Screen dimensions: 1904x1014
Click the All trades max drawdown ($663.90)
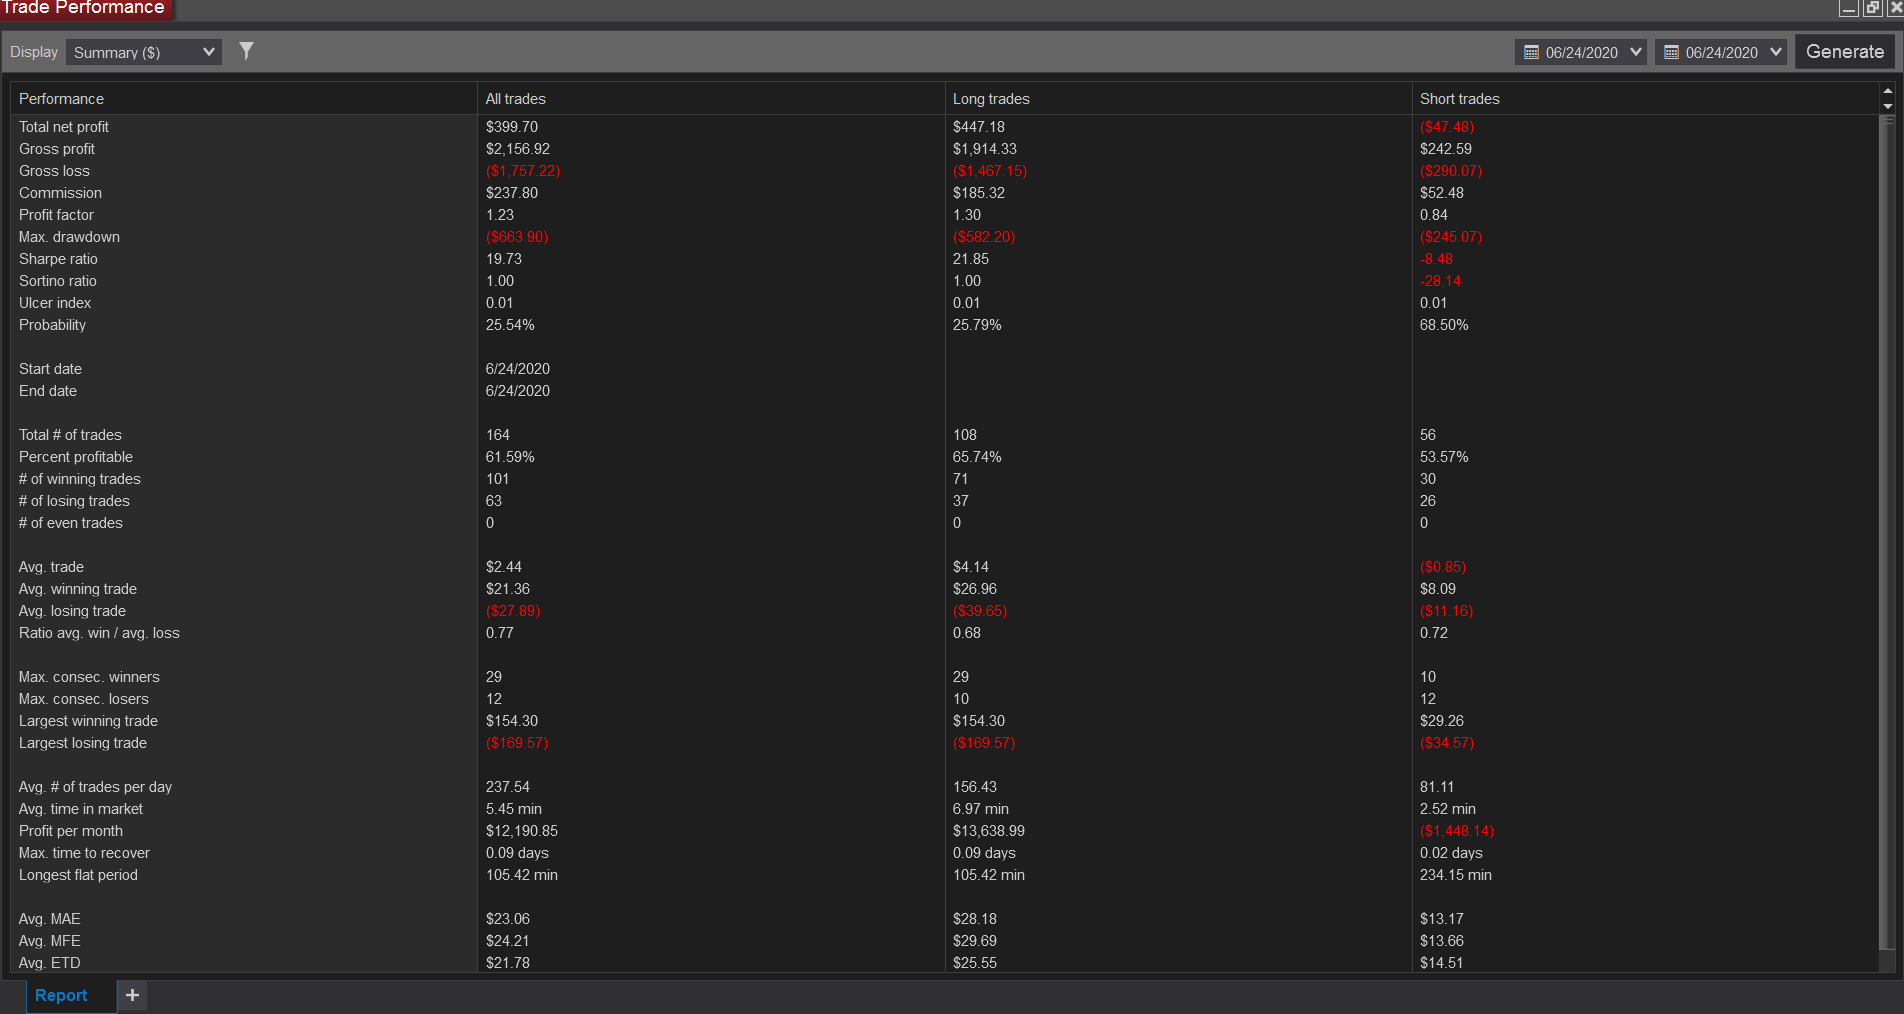point(517,237)
